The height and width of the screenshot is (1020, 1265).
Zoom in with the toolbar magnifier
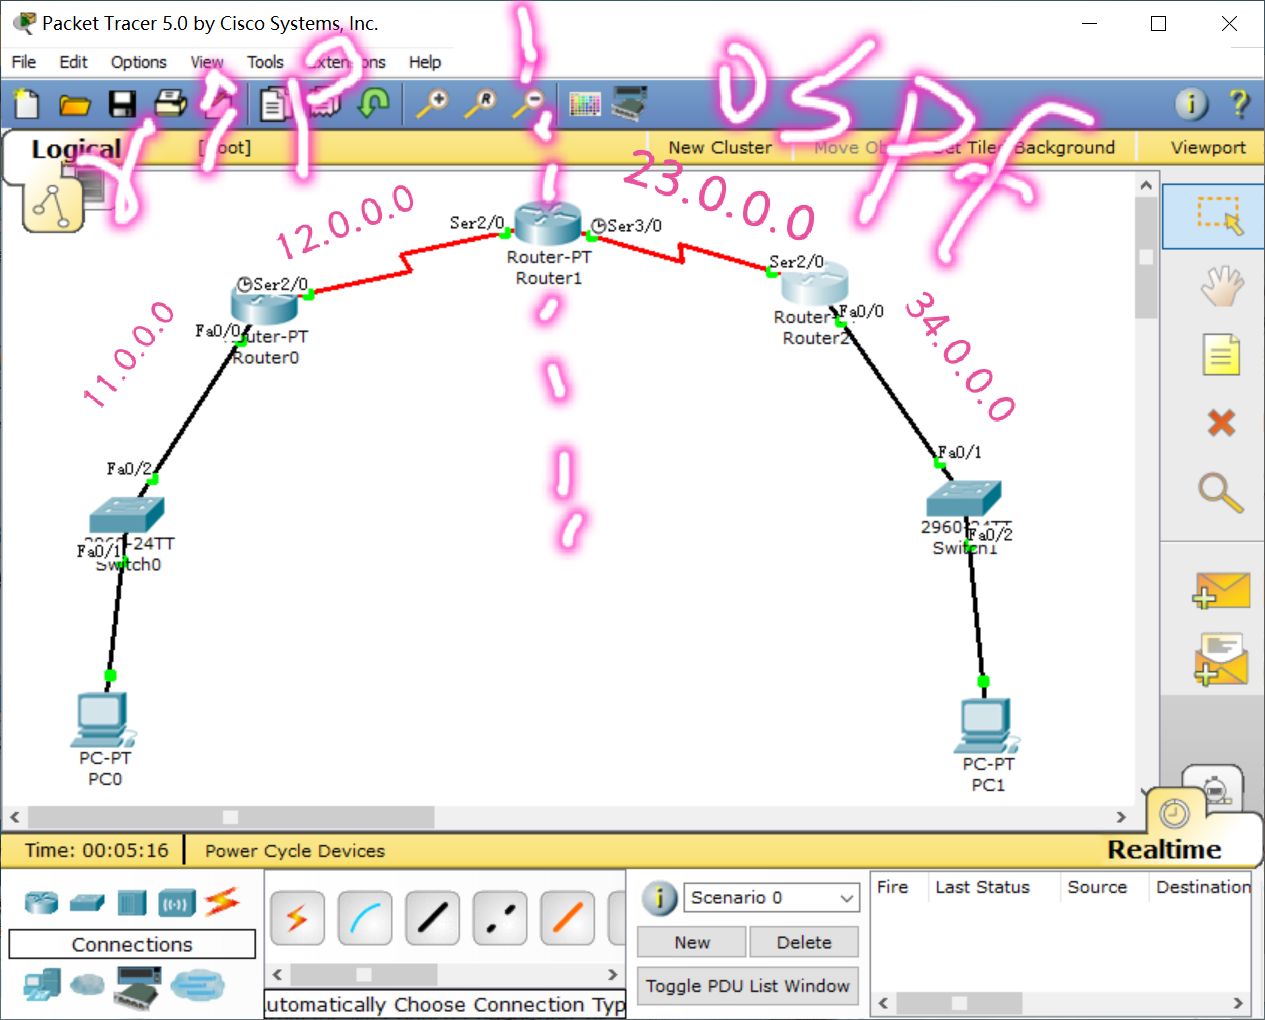pyautogui.click(x=433, y=103)
